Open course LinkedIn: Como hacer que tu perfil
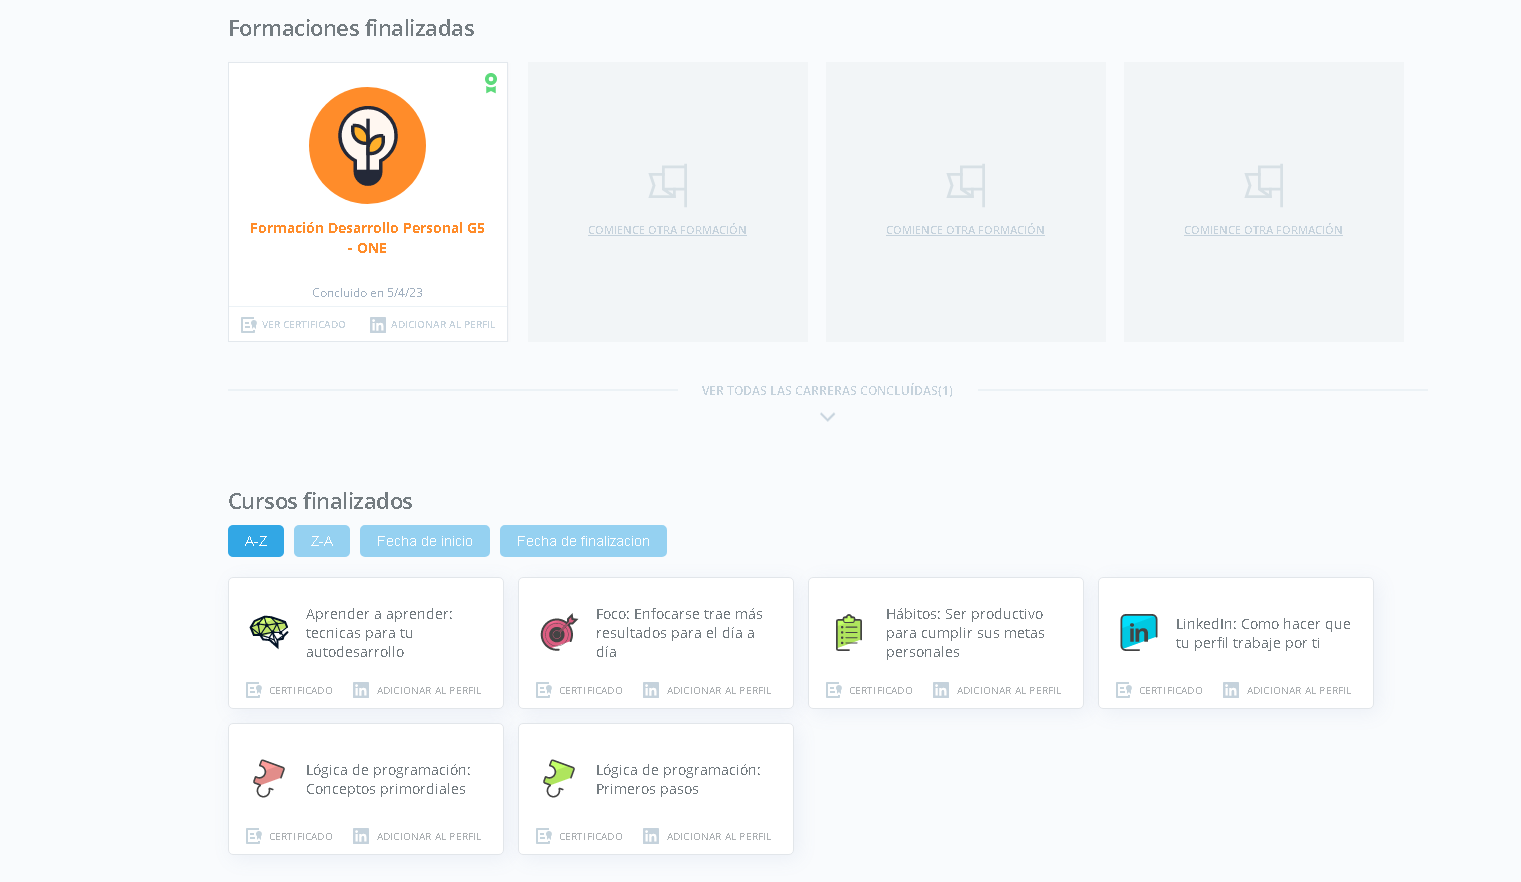1521x882 pixels. click(1263, 633)
